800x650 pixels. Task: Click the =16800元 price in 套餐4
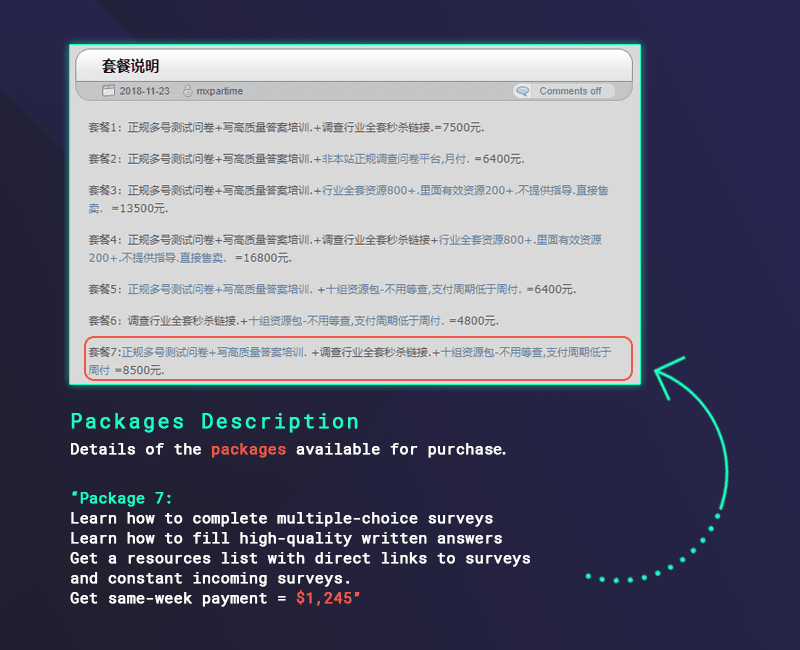click(263, 258)
